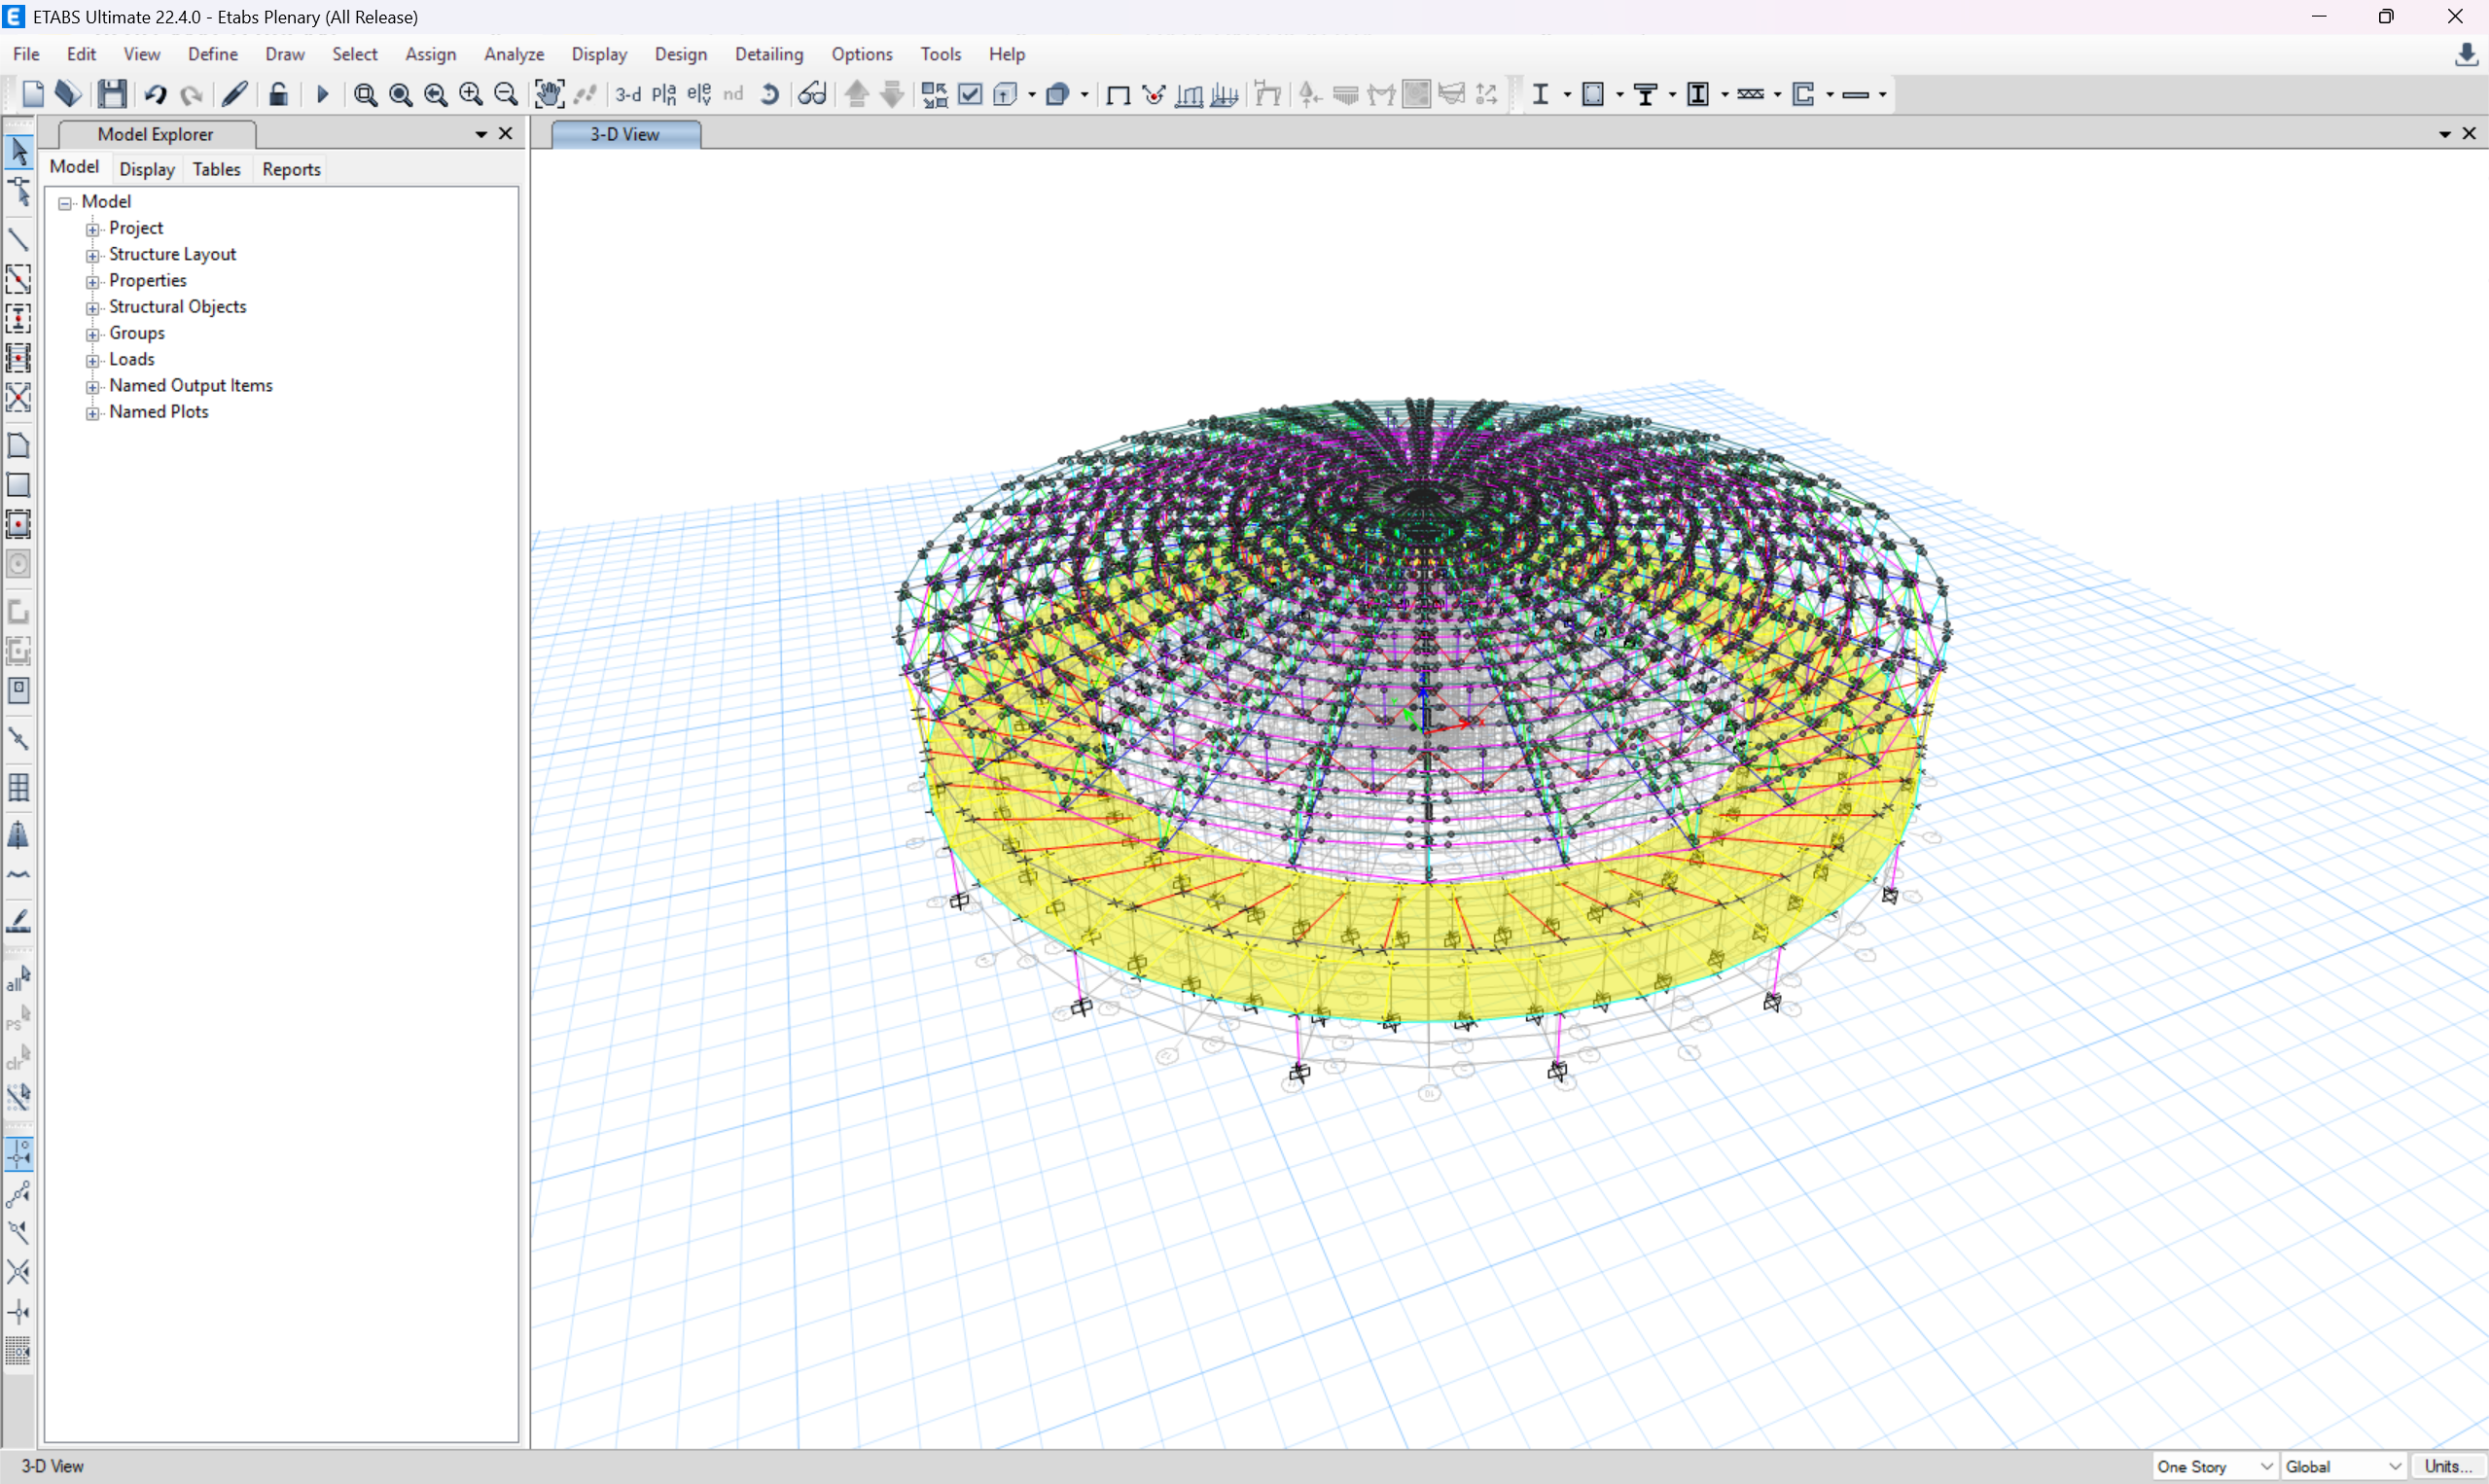
Task: Open the Global coordinate system dropdown
Action: 2342,1466
